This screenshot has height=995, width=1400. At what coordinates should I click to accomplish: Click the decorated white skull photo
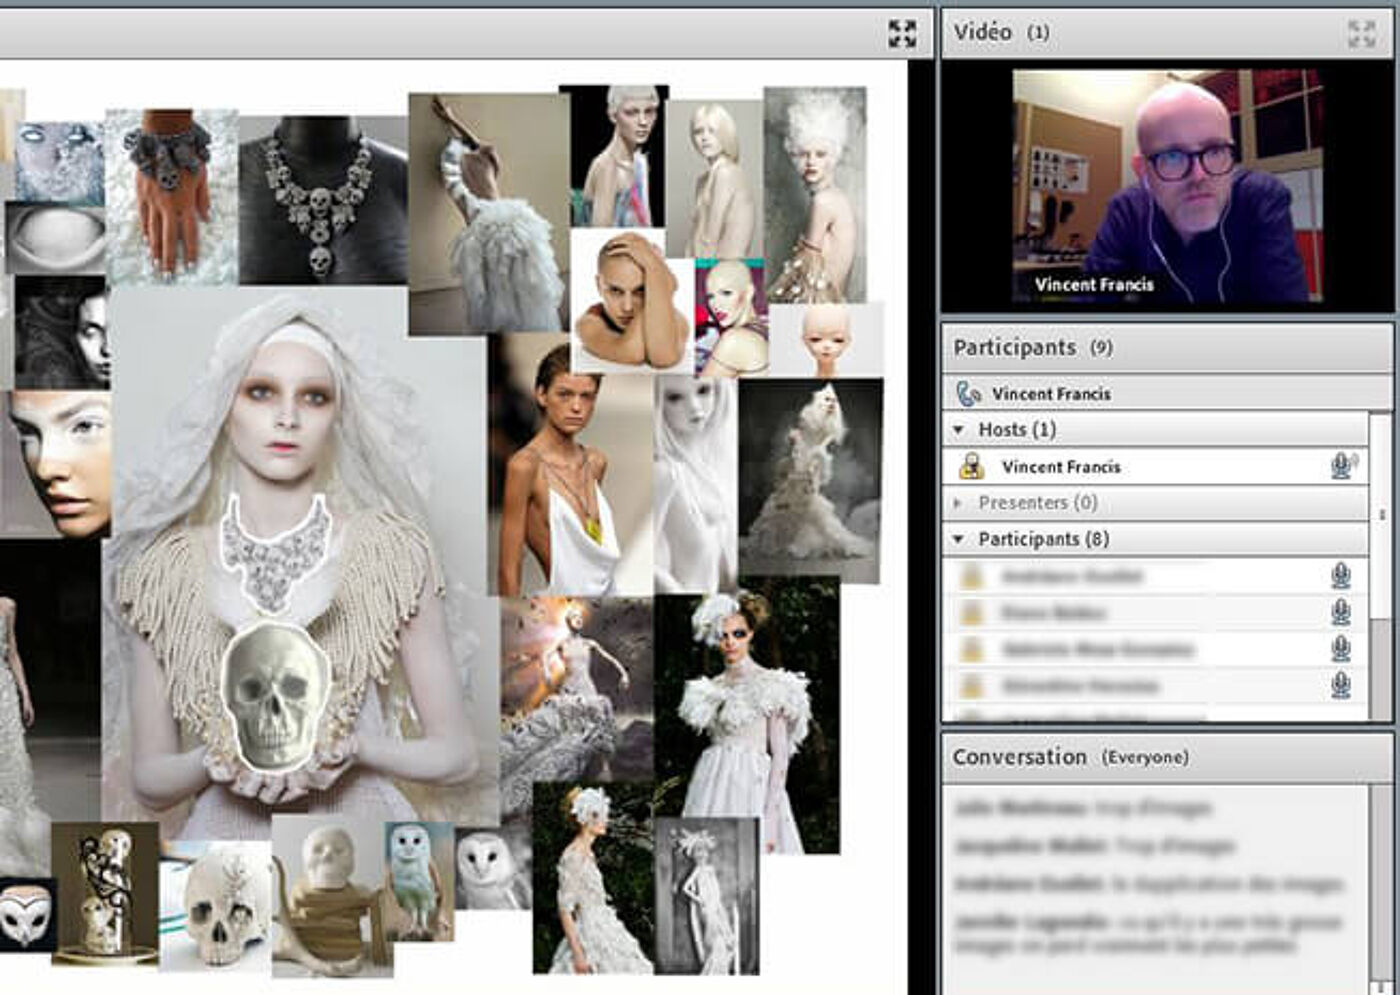click(215, 906)
